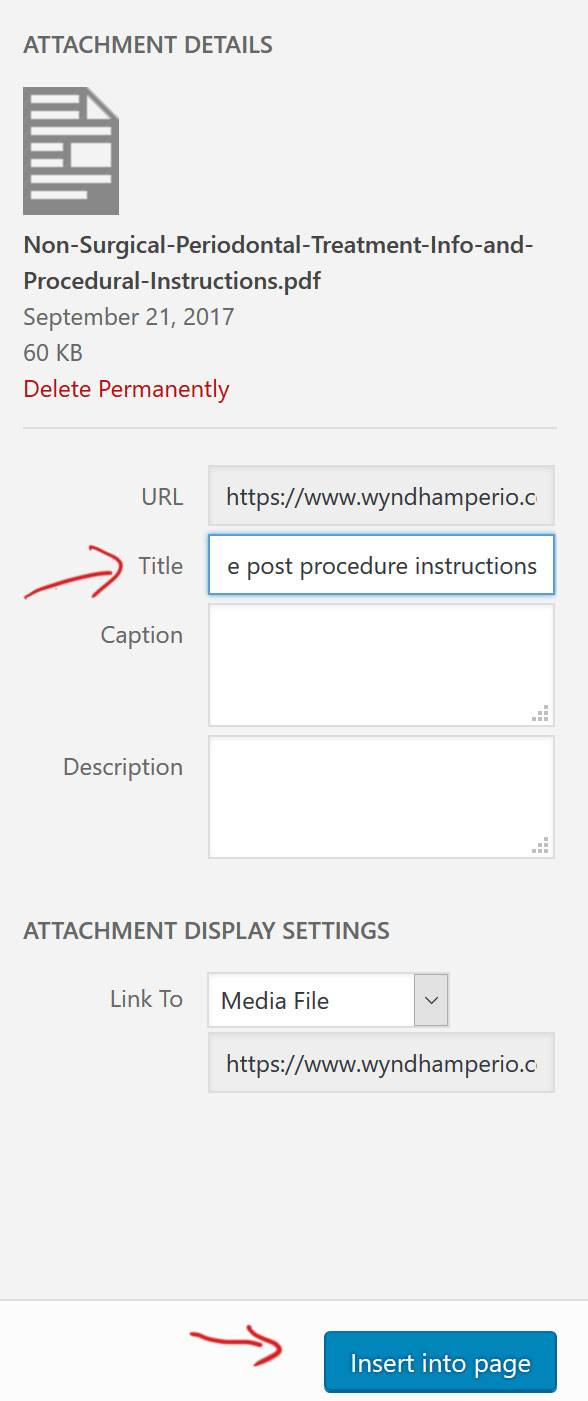Click the Non-Surgical-Periodontal PDF filename text

click(278, 262)
